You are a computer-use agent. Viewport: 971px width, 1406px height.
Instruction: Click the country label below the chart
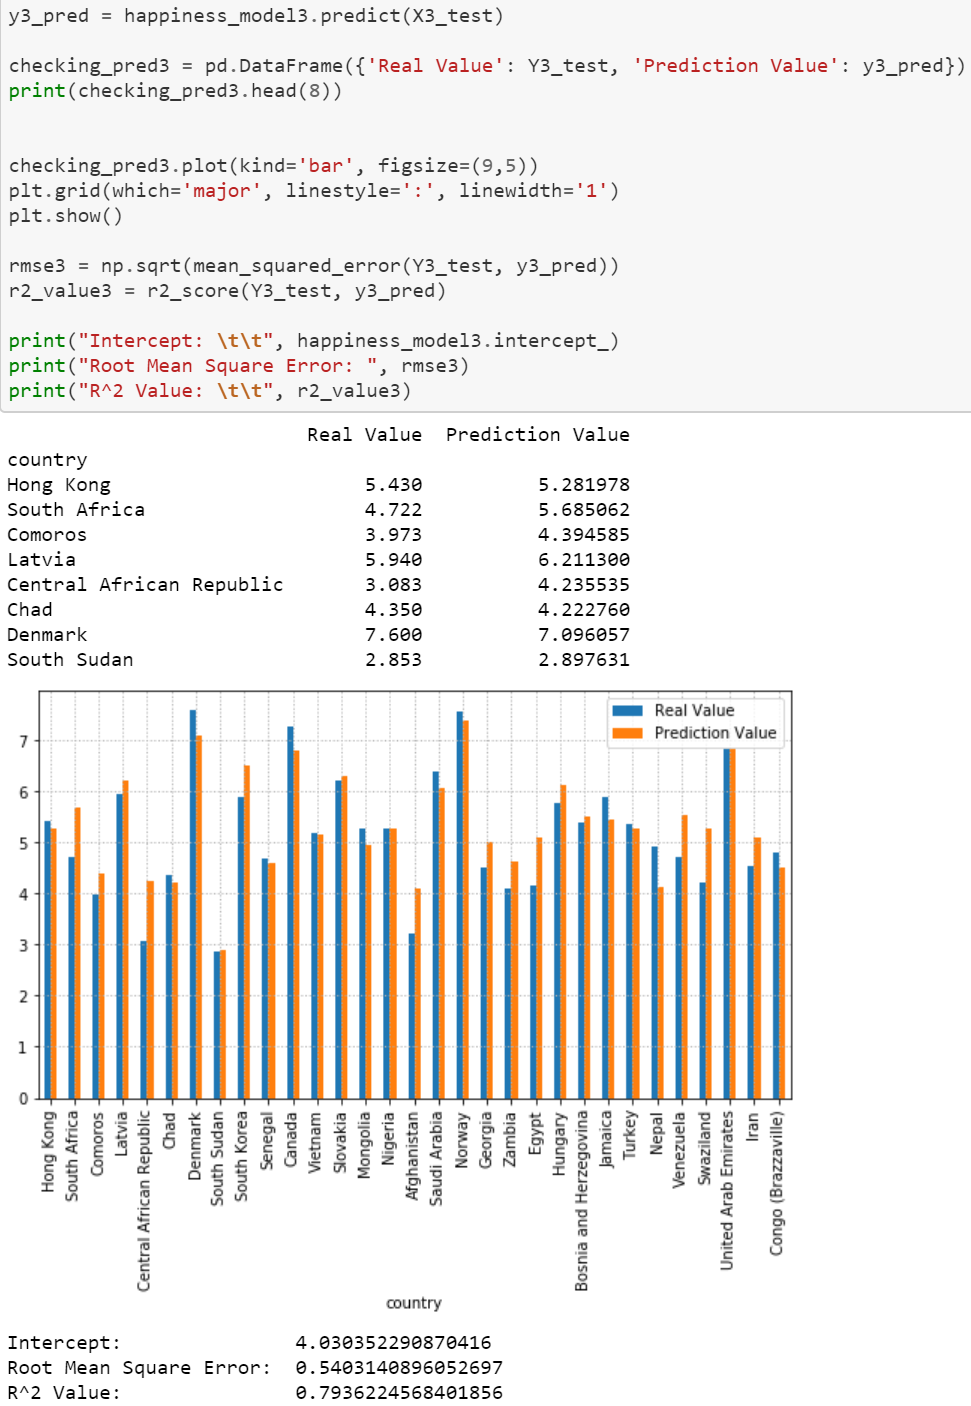click(x=413, y=1302)
